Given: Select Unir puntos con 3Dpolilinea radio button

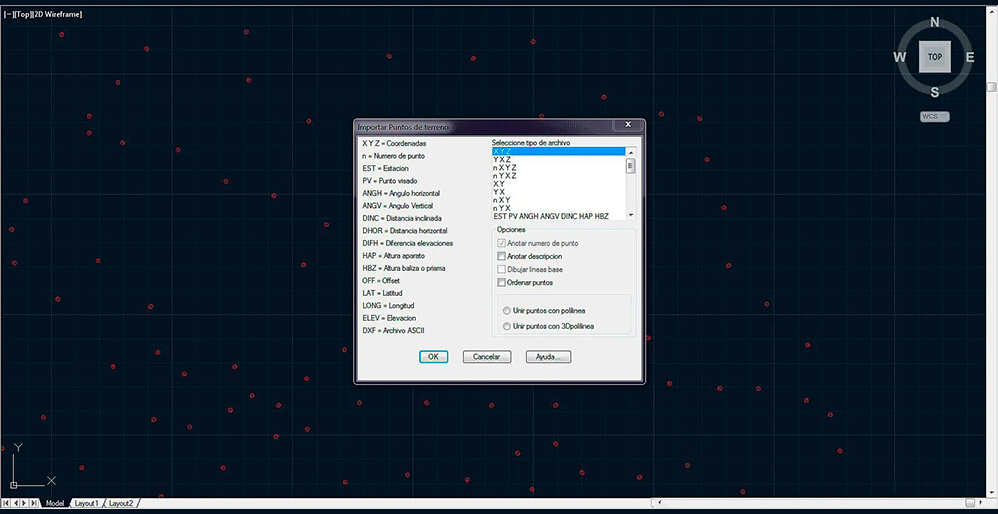Looking at the screenshot, I should (x=508, y=326).
